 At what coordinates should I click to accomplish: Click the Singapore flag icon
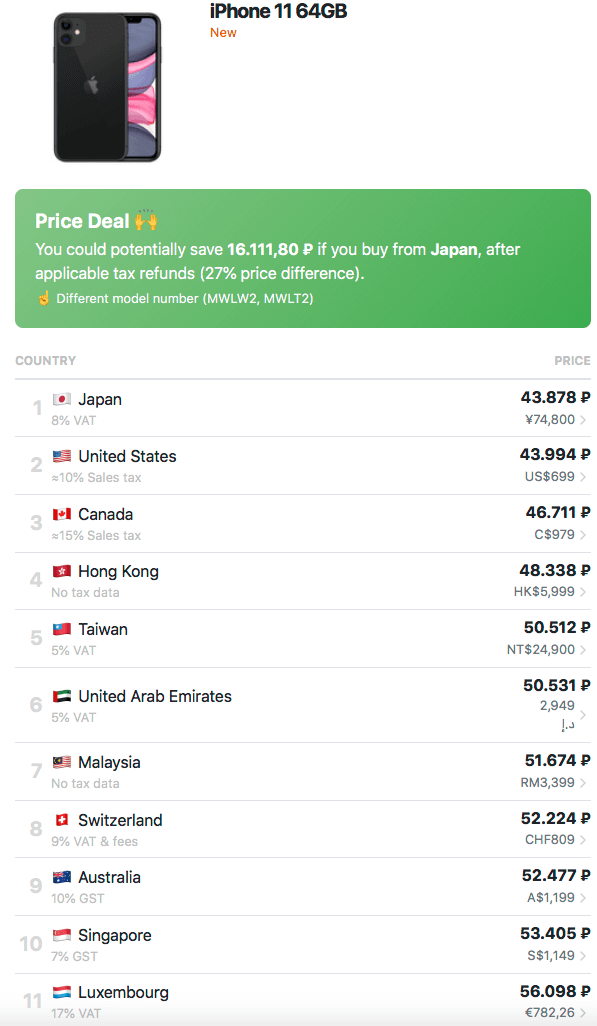click(x=62, y=935)
